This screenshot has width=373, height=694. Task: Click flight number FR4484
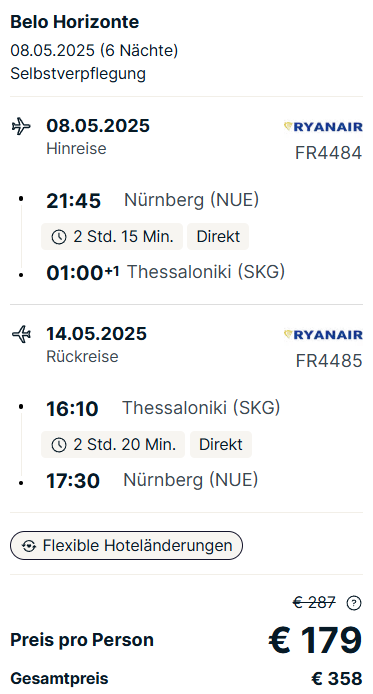coord(329,153)
